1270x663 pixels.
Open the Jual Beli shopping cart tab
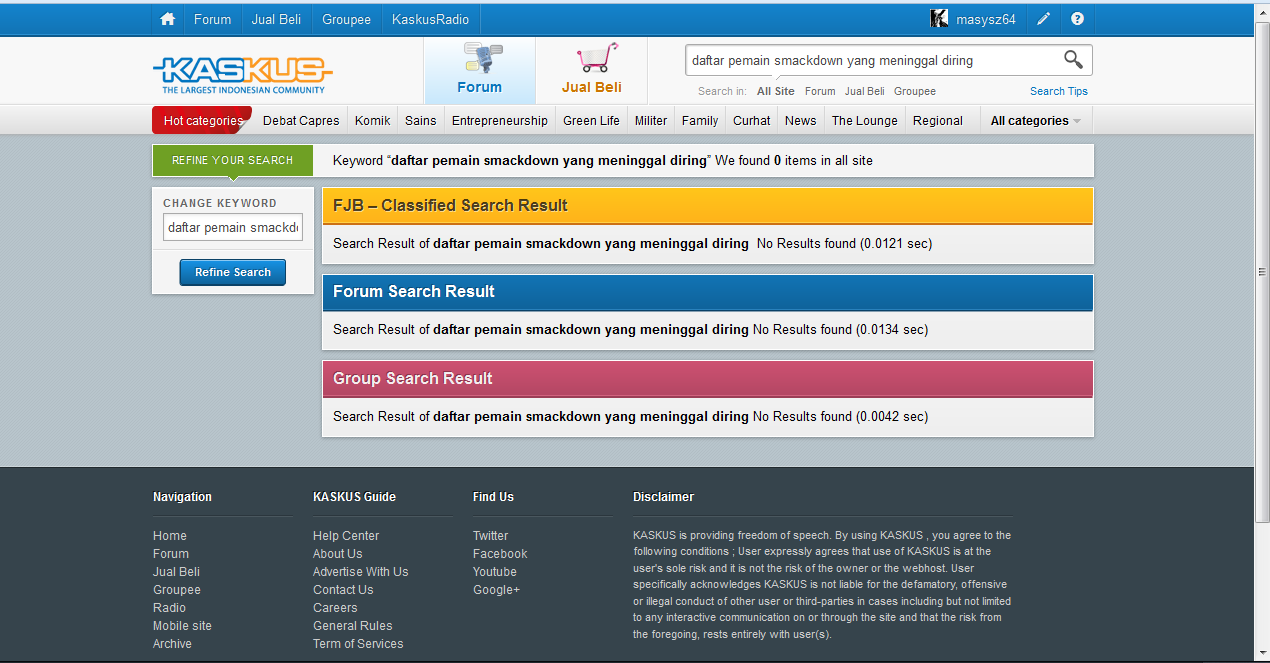point(592,70)
